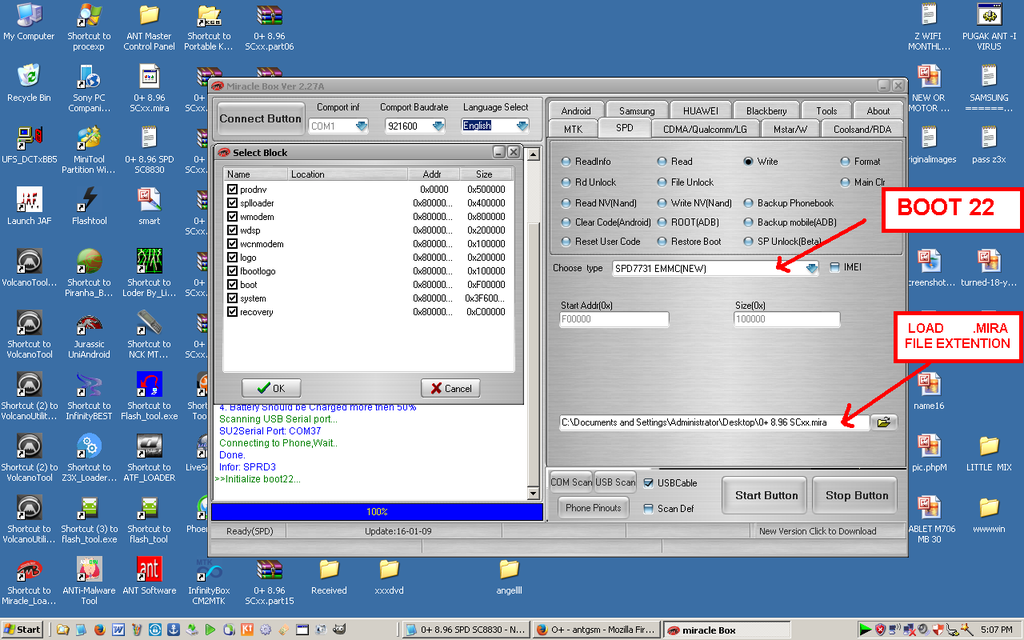Launch MiniTool Partition Wizard shortcut
This screenshot has width=1024, height=640.
(89, 151)
